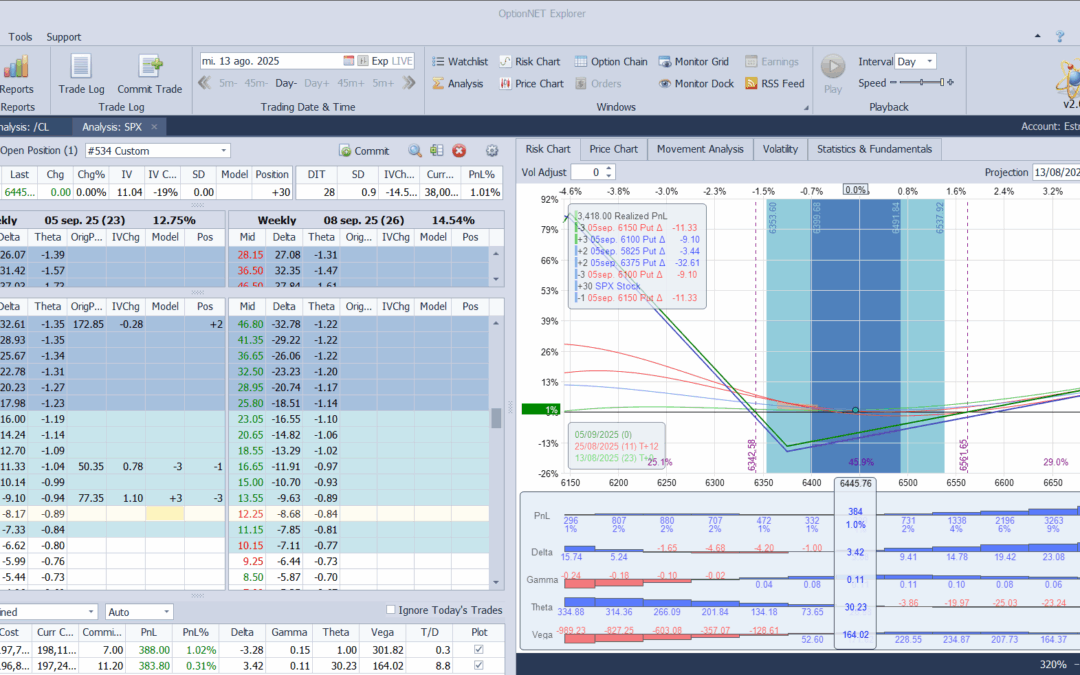The image size is (1080, 675).
Task: Open position settings gear icon
Action: coord(492,151)
